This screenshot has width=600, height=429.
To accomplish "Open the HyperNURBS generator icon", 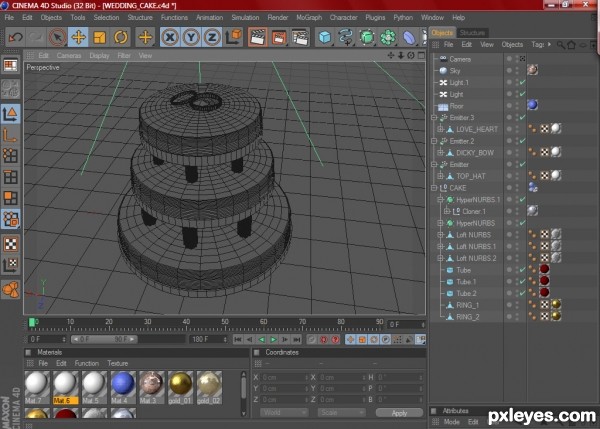I will 367,37.
